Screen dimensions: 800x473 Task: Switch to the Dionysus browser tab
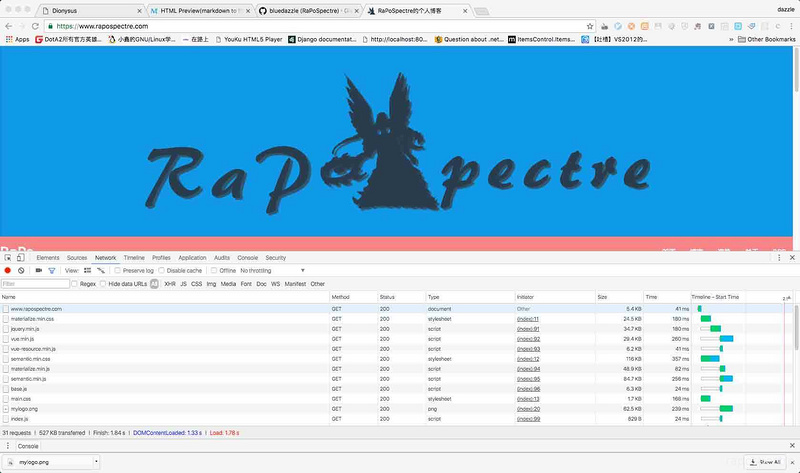coord(92,11)
